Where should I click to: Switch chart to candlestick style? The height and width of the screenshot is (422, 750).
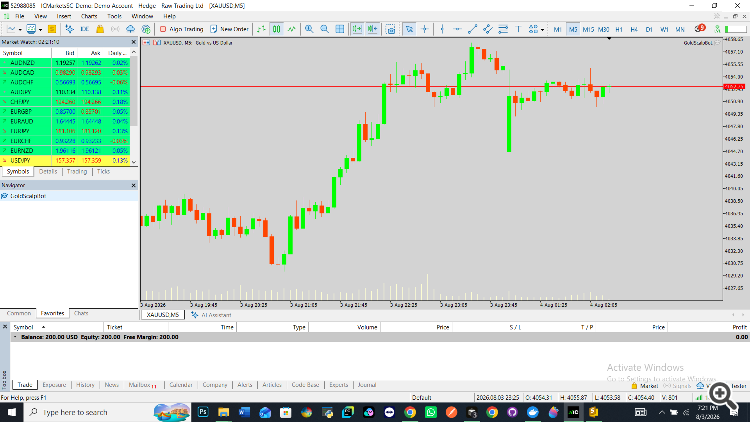pos(276,29)
